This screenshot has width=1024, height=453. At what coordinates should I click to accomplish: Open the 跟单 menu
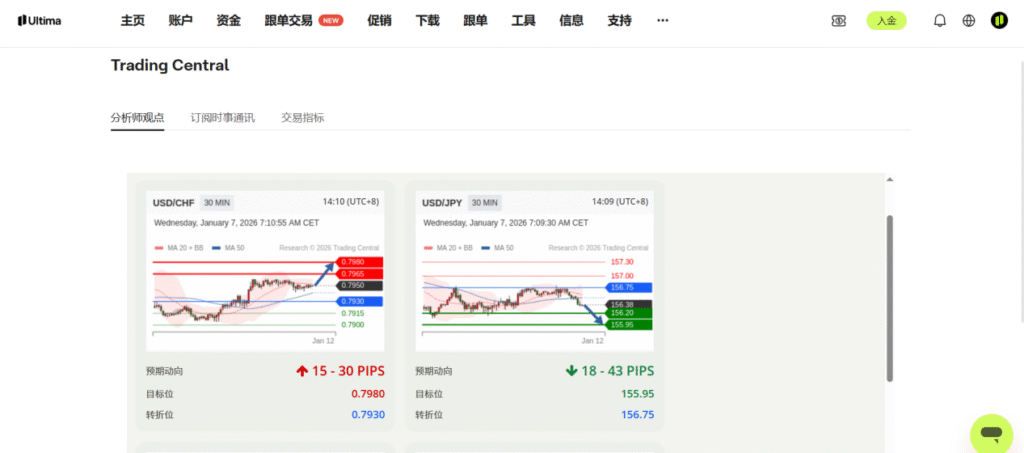[x=475, y=21]
